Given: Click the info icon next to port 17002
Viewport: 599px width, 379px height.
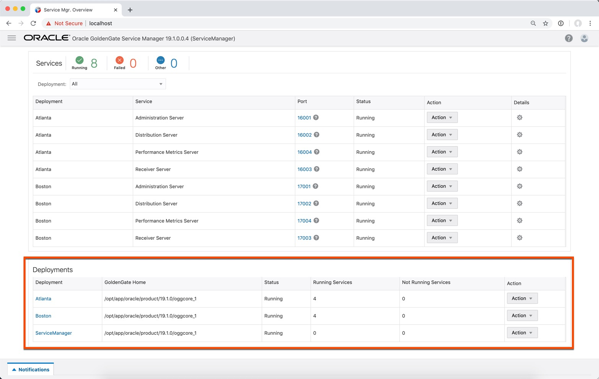Looking at the screenshot, I should 316,203.
